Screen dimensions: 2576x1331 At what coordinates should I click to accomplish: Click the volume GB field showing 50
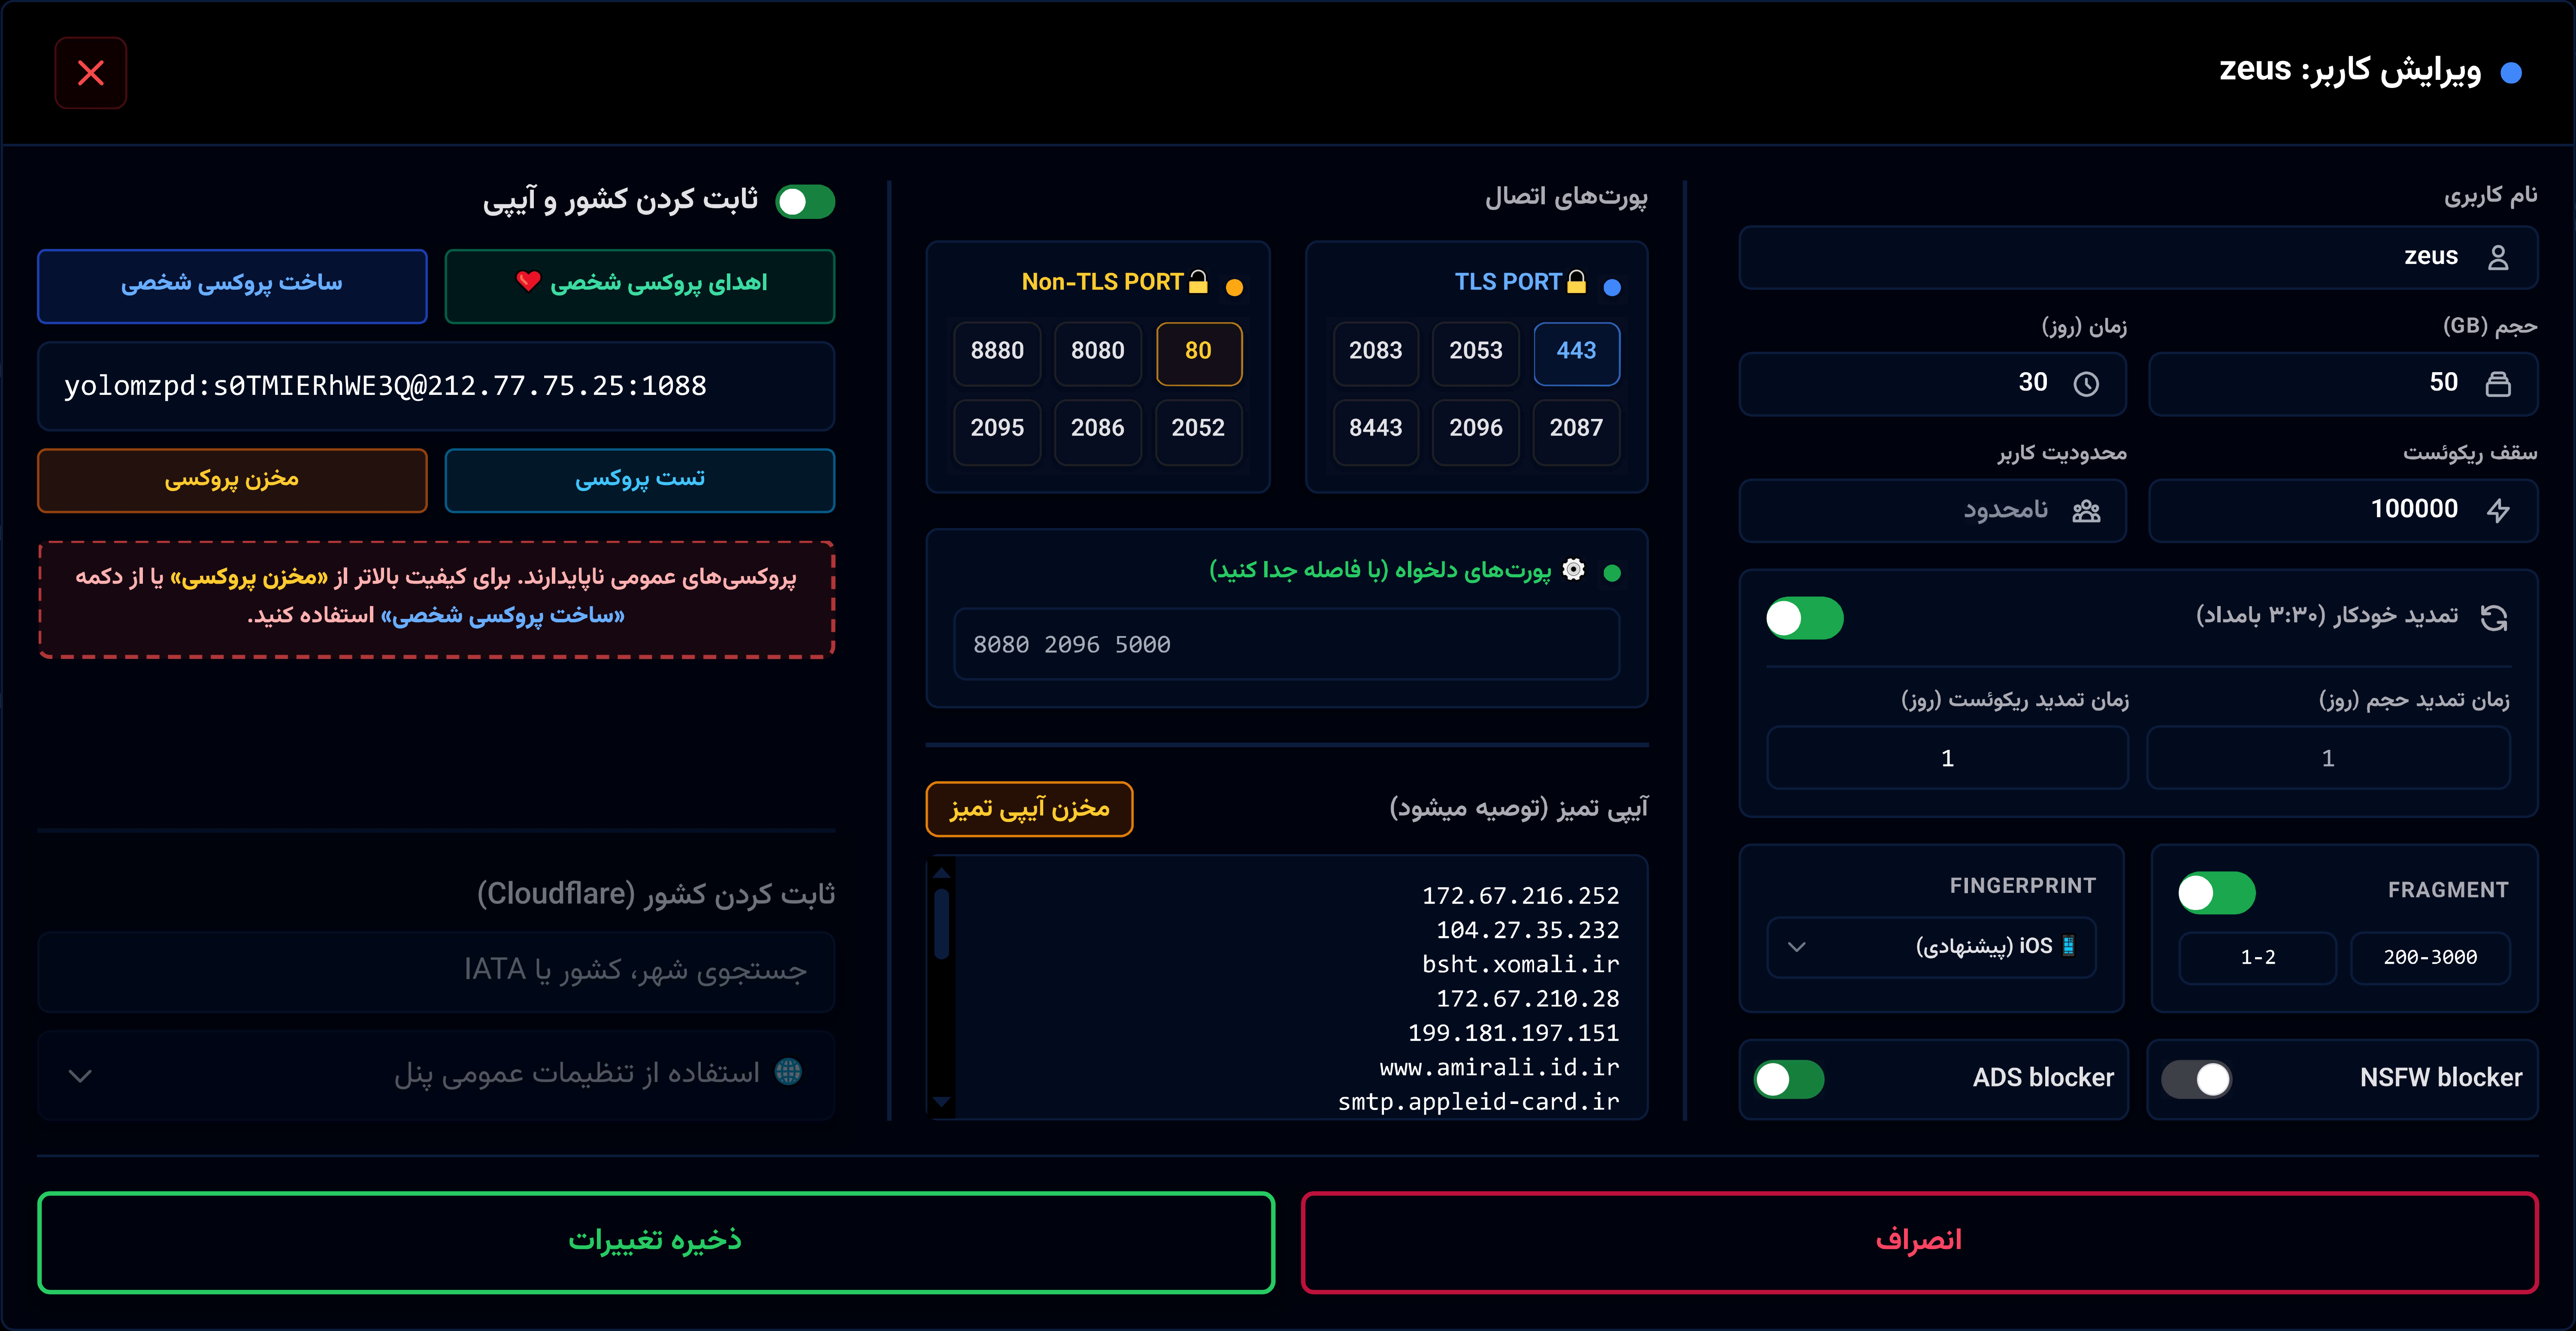[2343, 384]
